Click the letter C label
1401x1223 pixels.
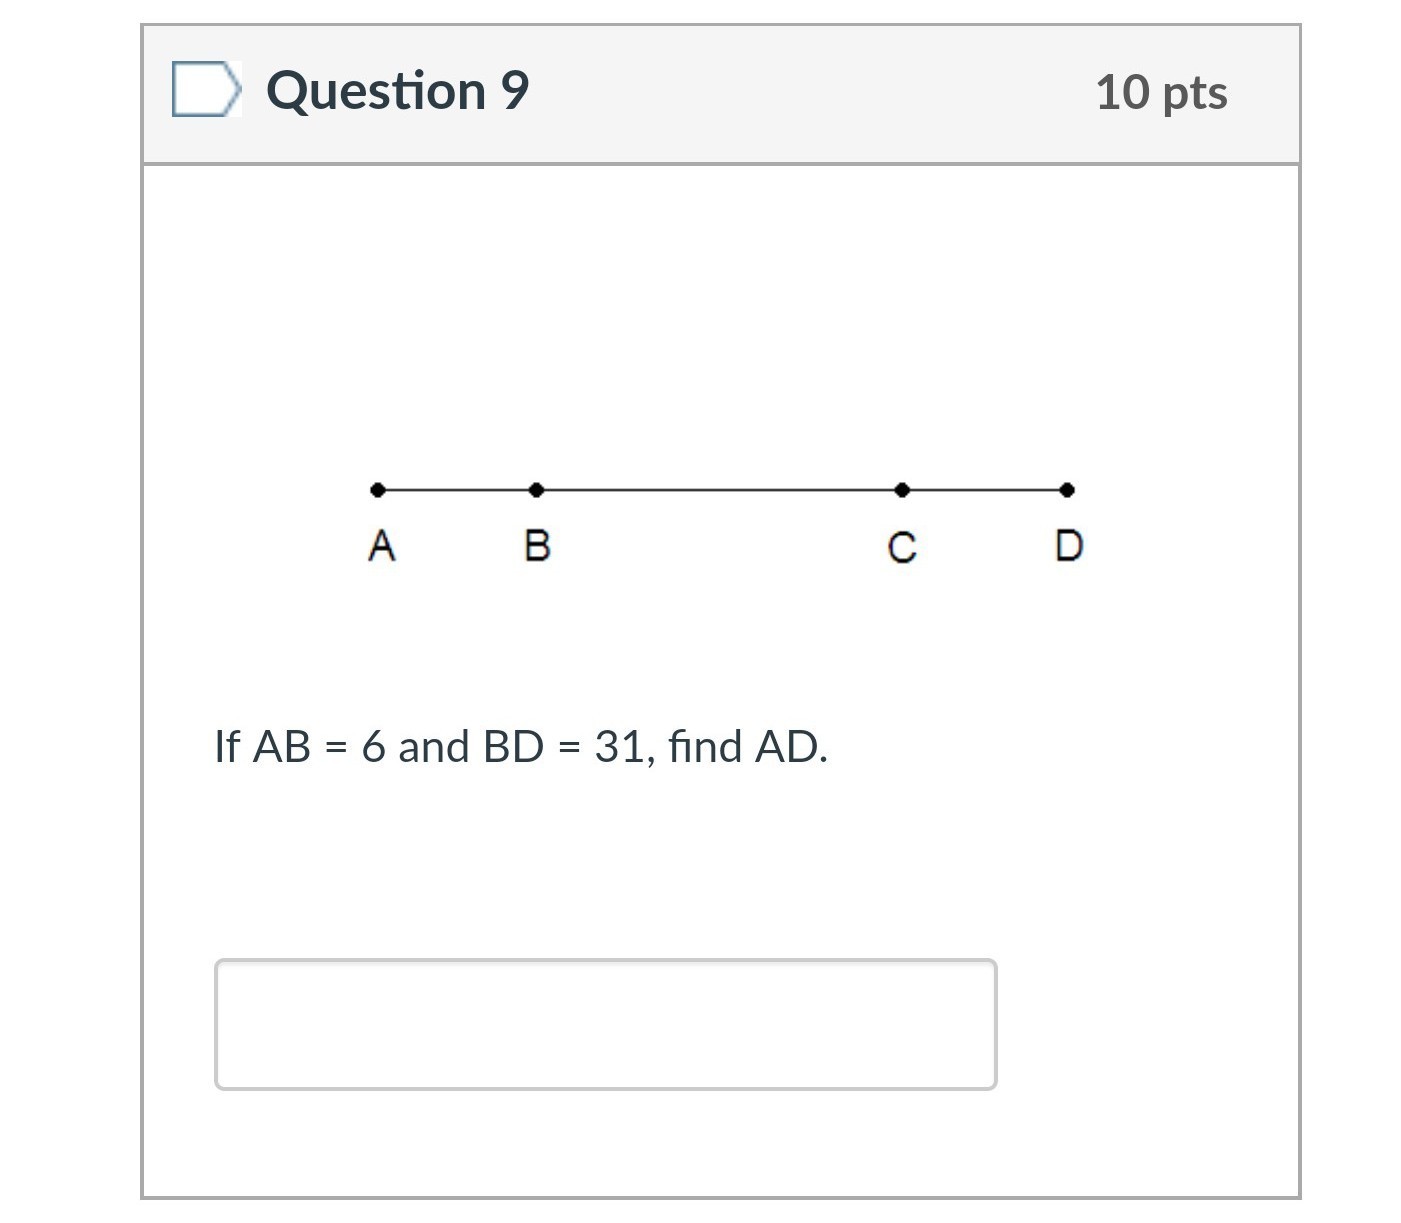pyautogui.click(x=902, y=547)
